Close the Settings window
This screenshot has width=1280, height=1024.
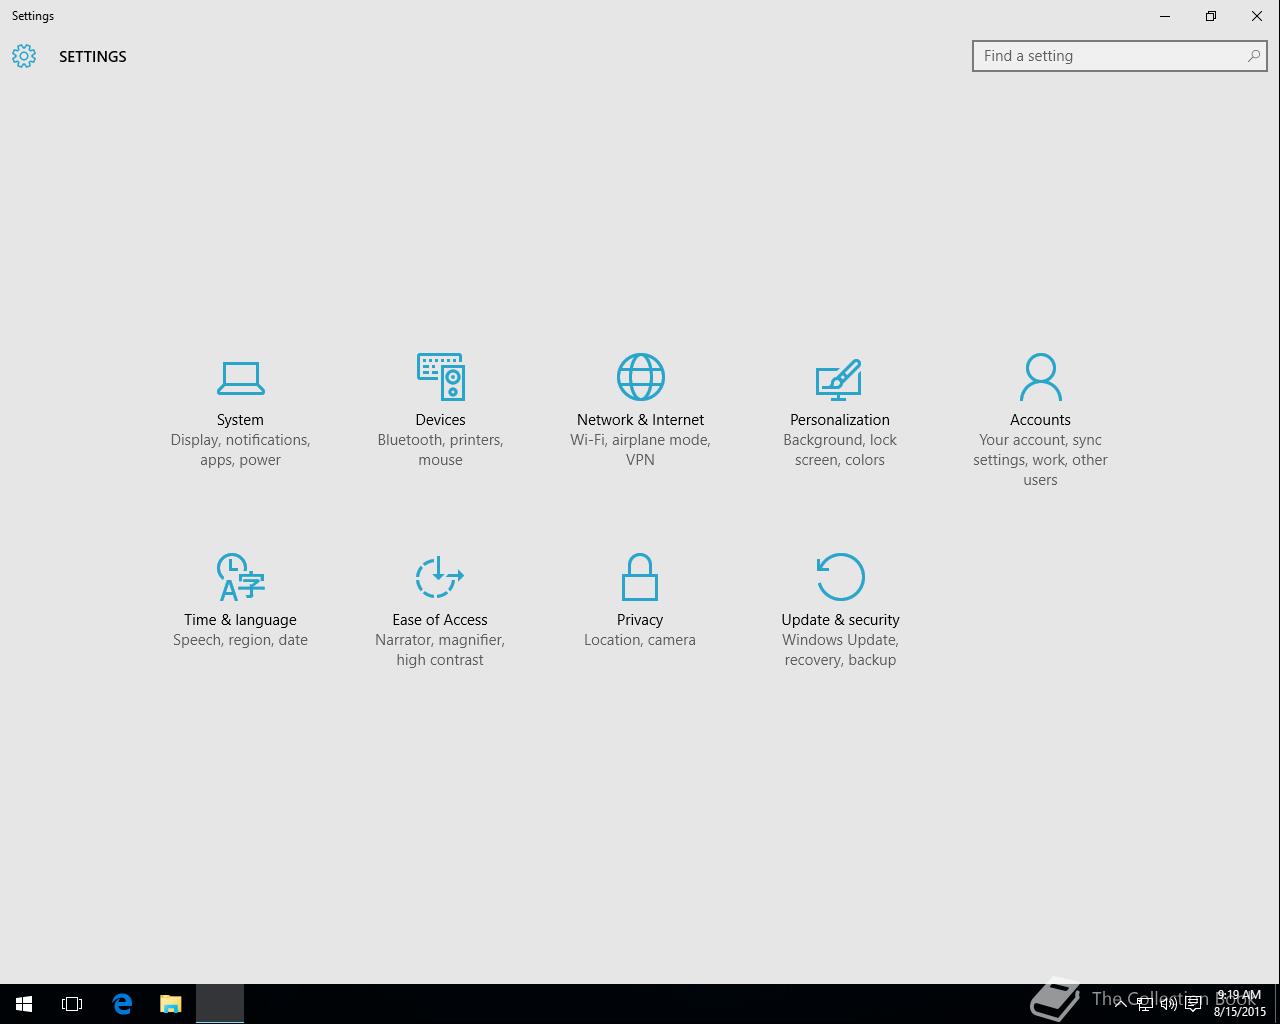pos(1257,16)
